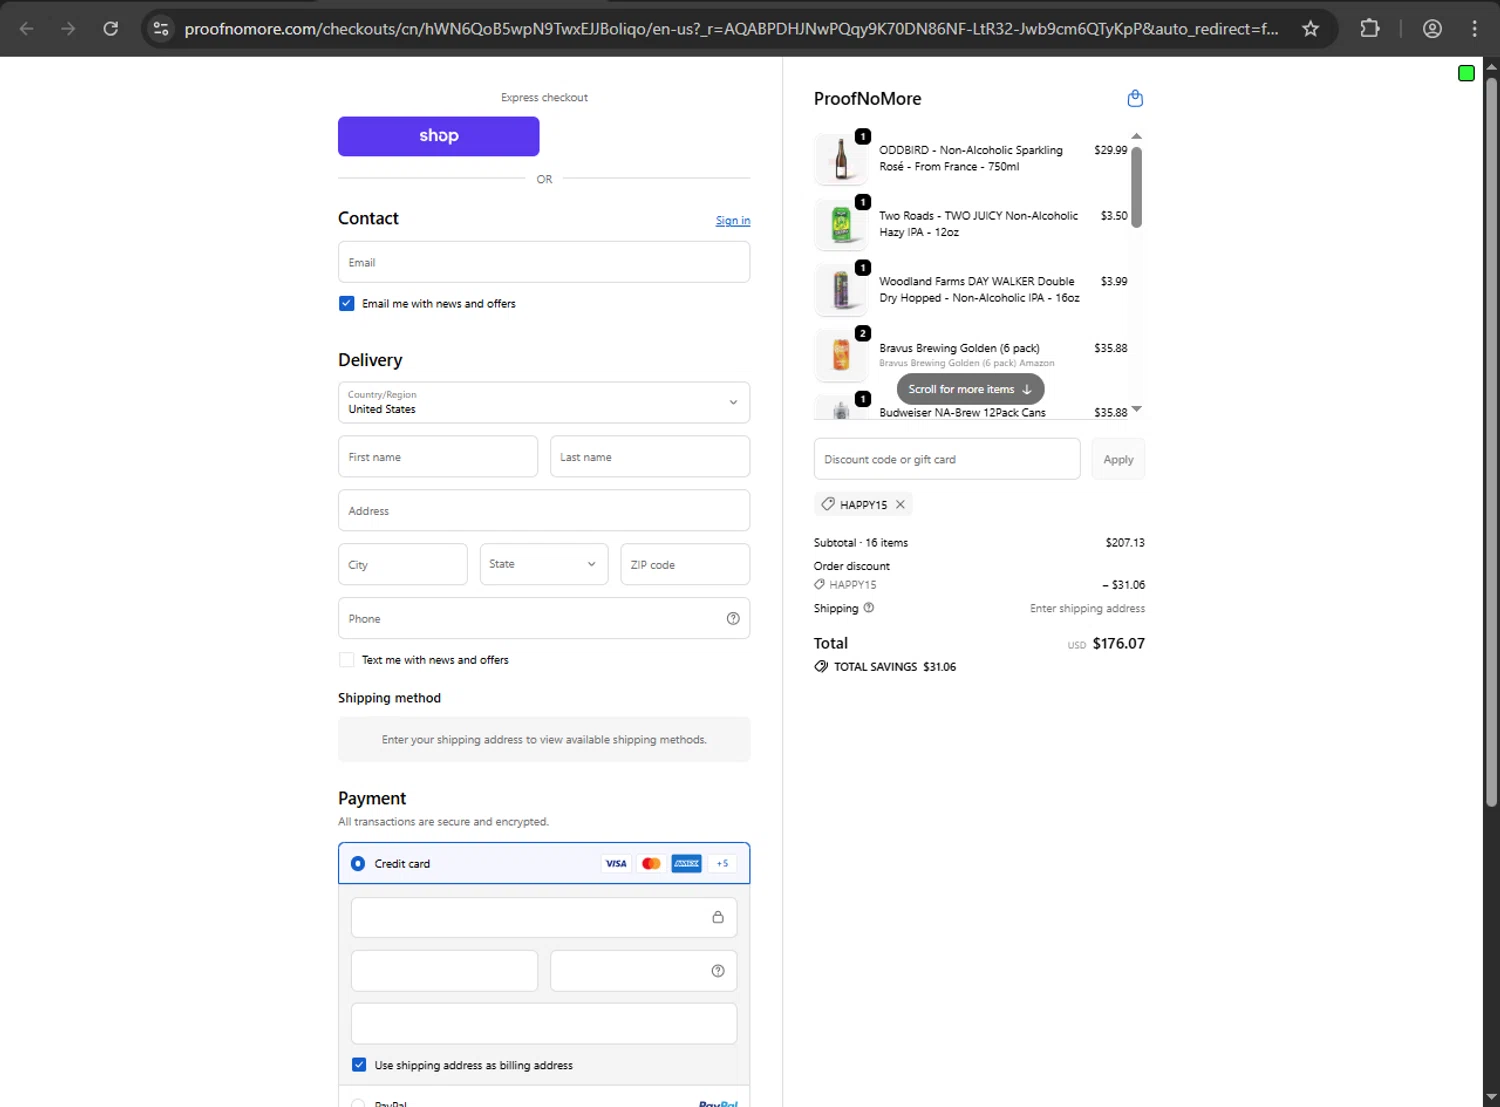
Task: Click the Subtotal · 16 items label
Action: click(861, 543)
